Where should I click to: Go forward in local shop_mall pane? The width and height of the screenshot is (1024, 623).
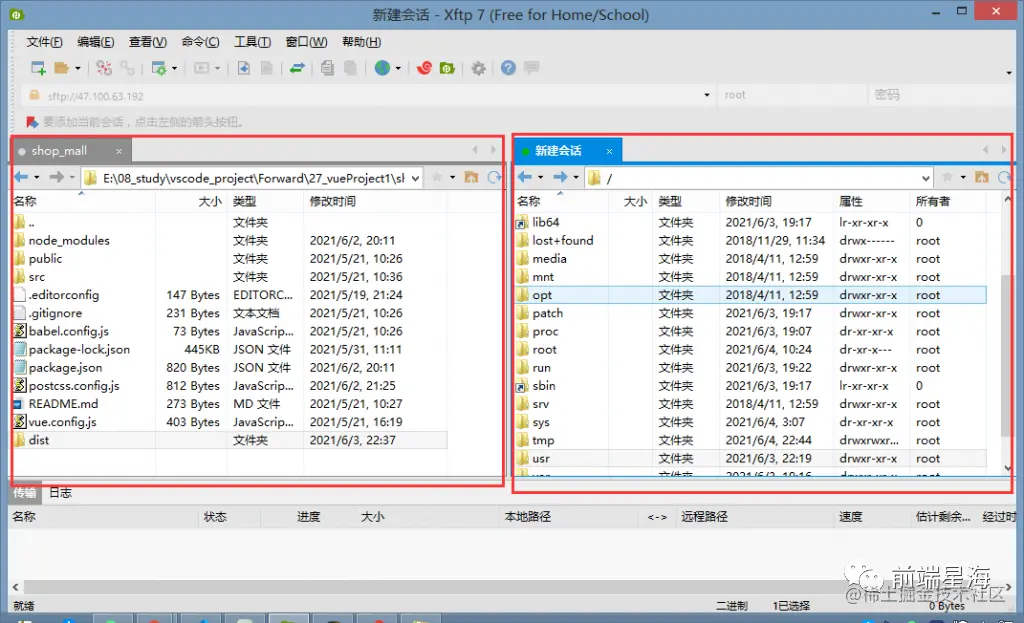coord(57,177)
